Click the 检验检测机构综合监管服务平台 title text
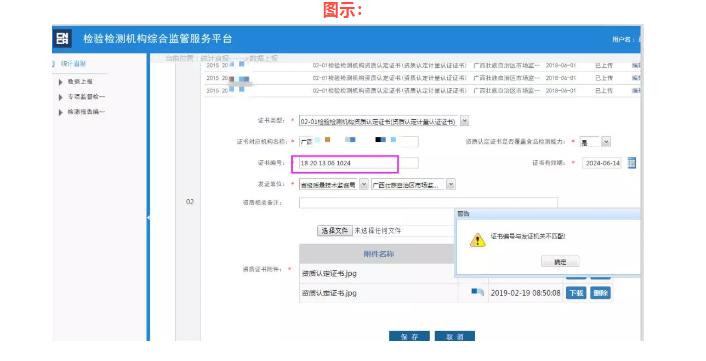Screen dimensions: 706x361 coord(158,39)
